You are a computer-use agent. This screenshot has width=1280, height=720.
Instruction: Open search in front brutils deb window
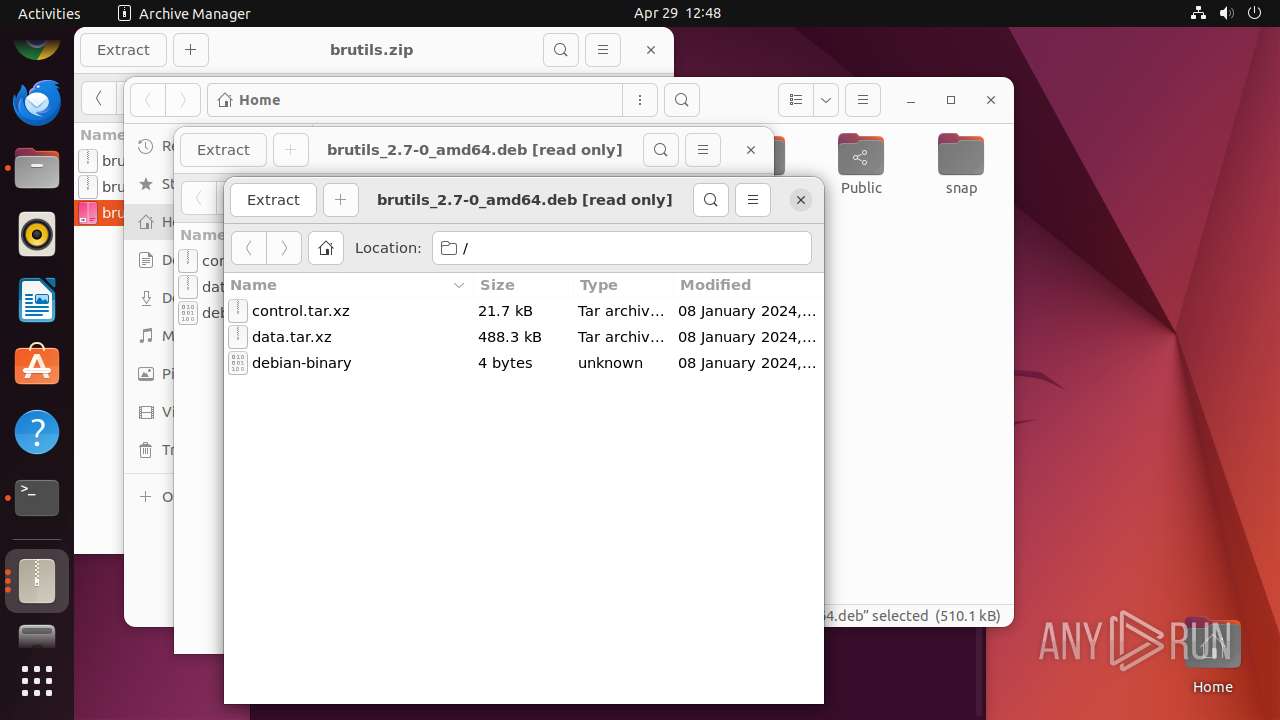coord(710,200)
